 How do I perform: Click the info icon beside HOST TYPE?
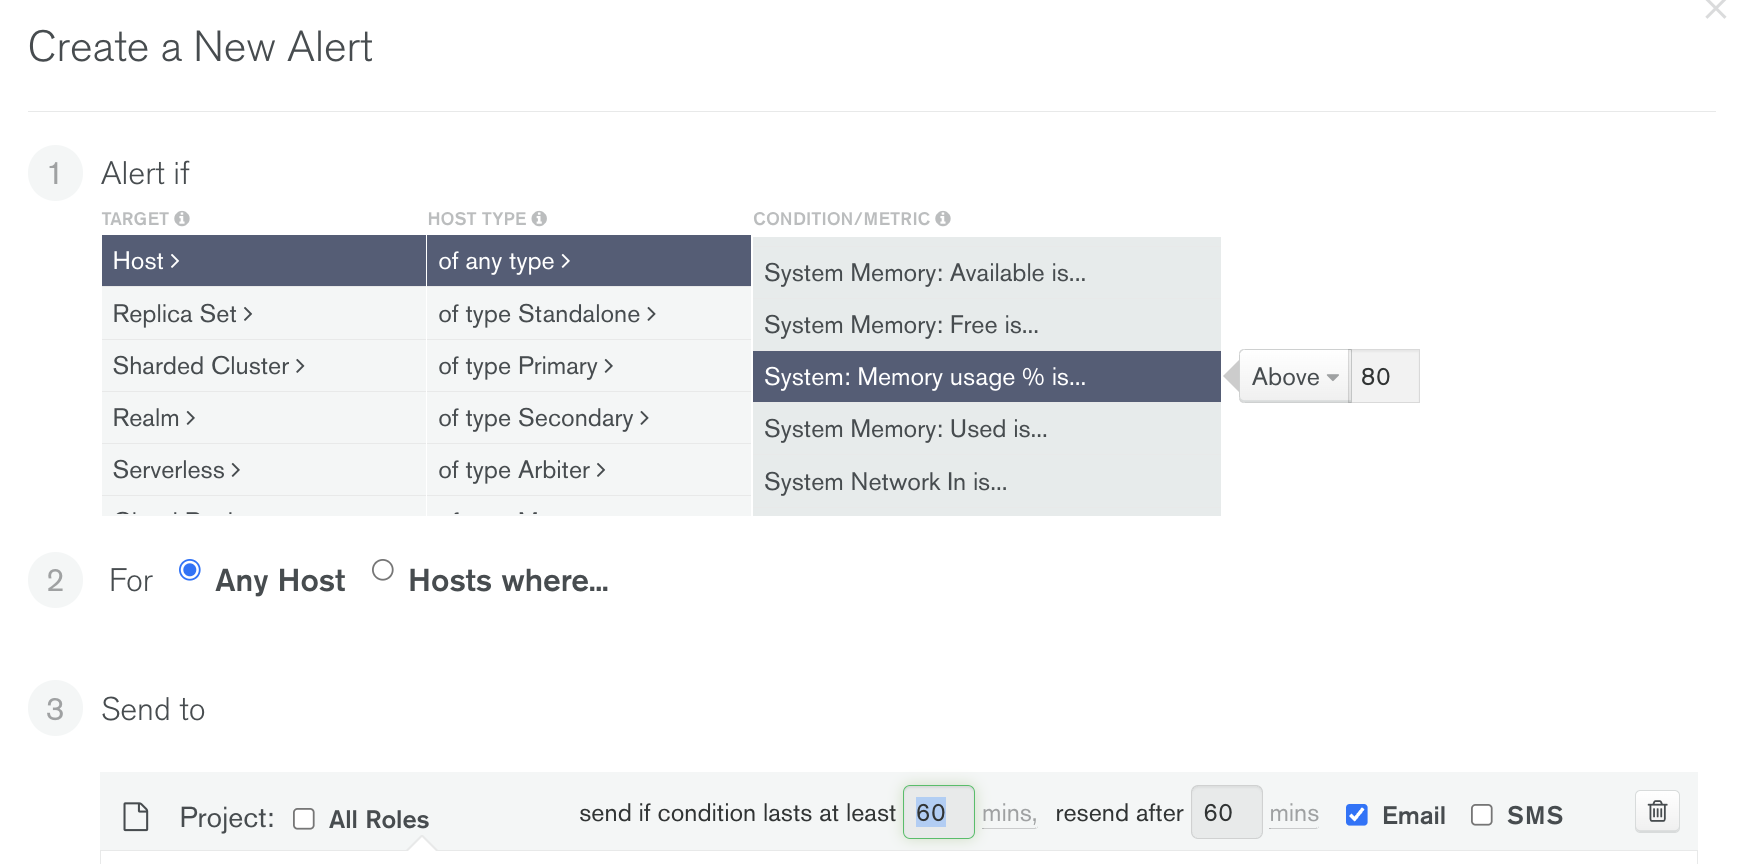[539, 218]
